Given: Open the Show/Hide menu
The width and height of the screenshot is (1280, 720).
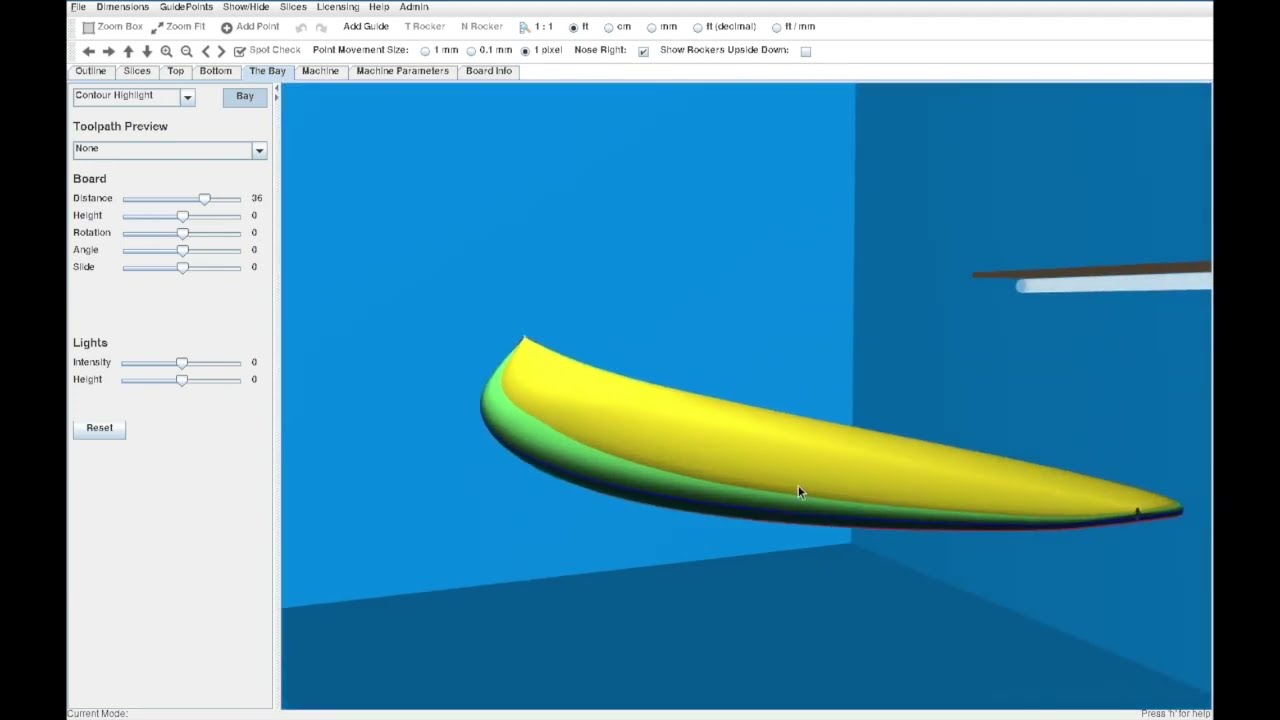Looking at the screenshot, I should 246,7.
